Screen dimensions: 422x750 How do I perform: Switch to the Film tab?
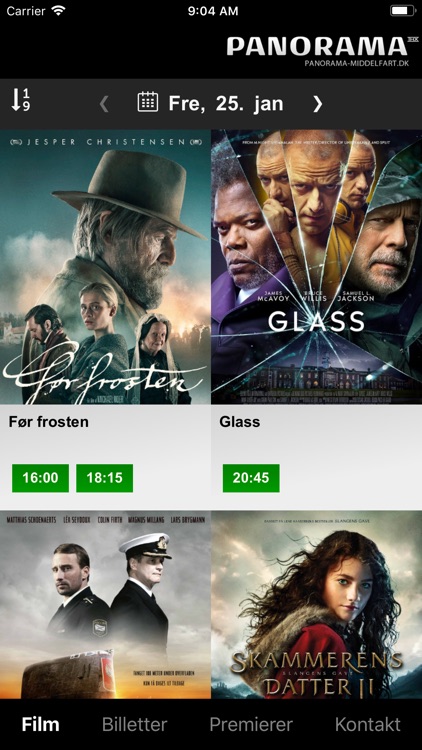tap(41, 724)
